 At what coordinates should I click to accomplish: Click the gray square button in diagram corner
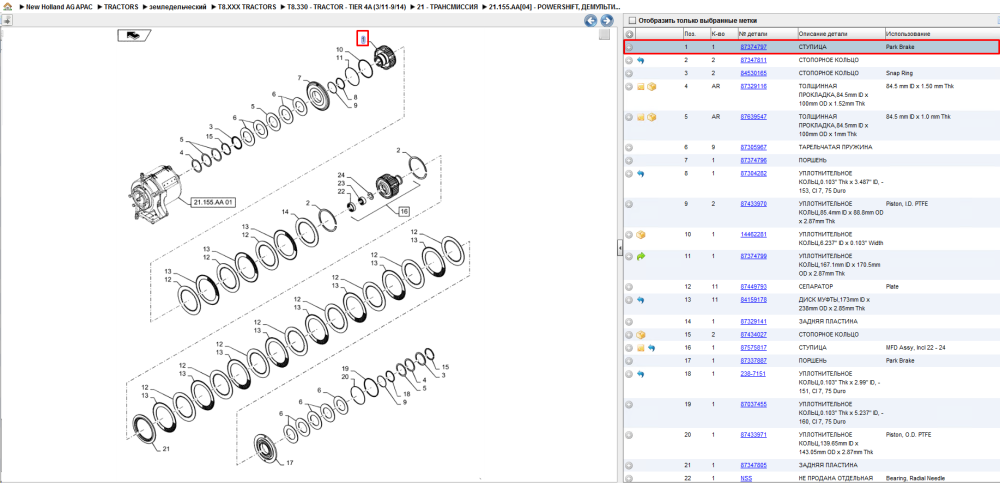(605, 35)
